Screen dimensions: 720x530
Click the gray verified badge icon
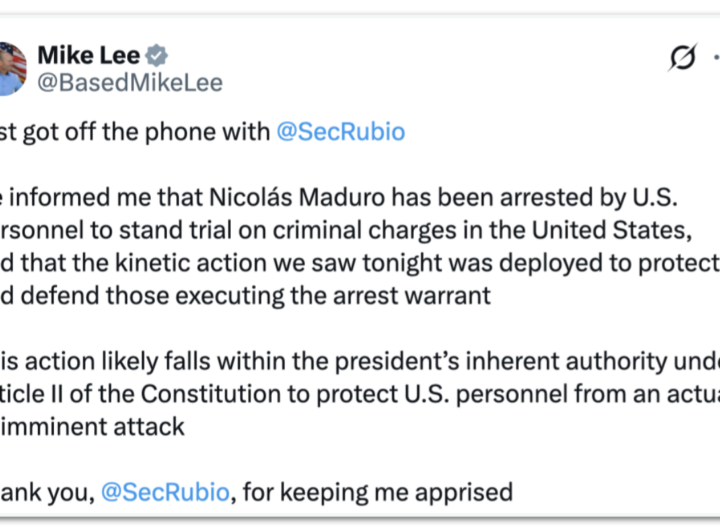tap(158, 56)
